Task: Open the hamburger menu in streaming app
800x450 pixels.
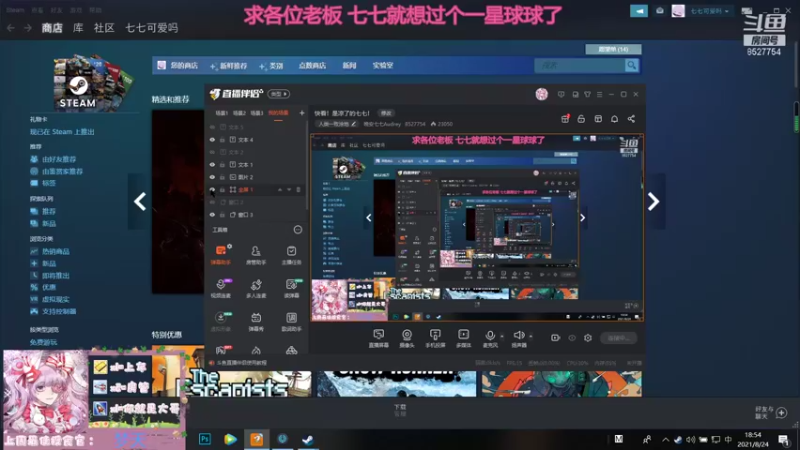Action: tap(599, 94)
